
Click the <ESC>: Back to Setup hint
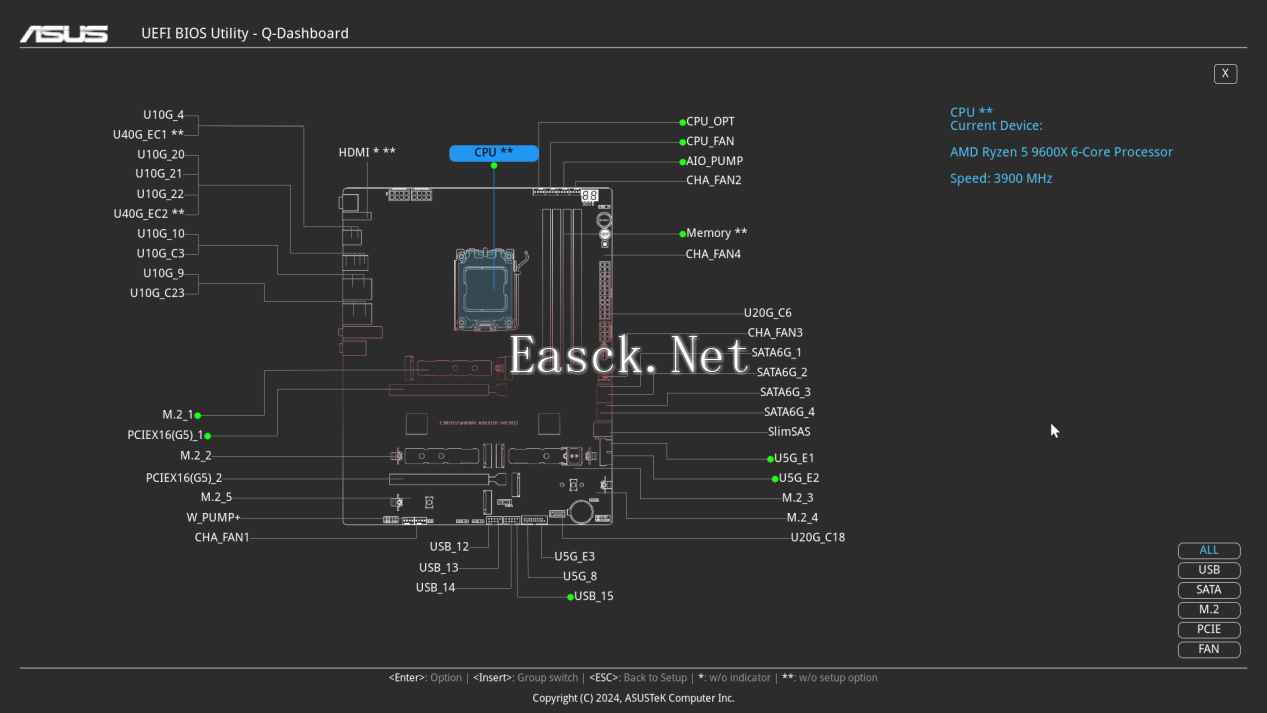tap(638, 678)
